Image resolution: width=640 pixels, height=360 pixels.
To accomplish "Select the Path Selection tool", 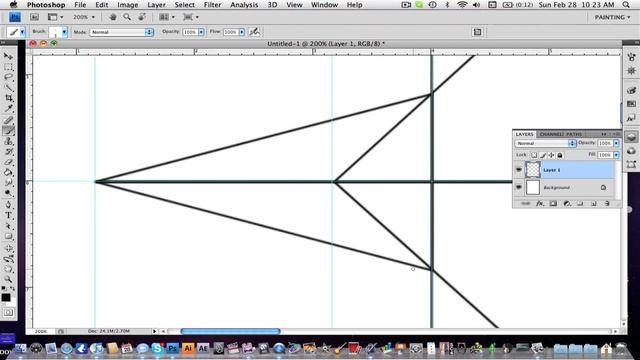I will click(x=8, y=226).
